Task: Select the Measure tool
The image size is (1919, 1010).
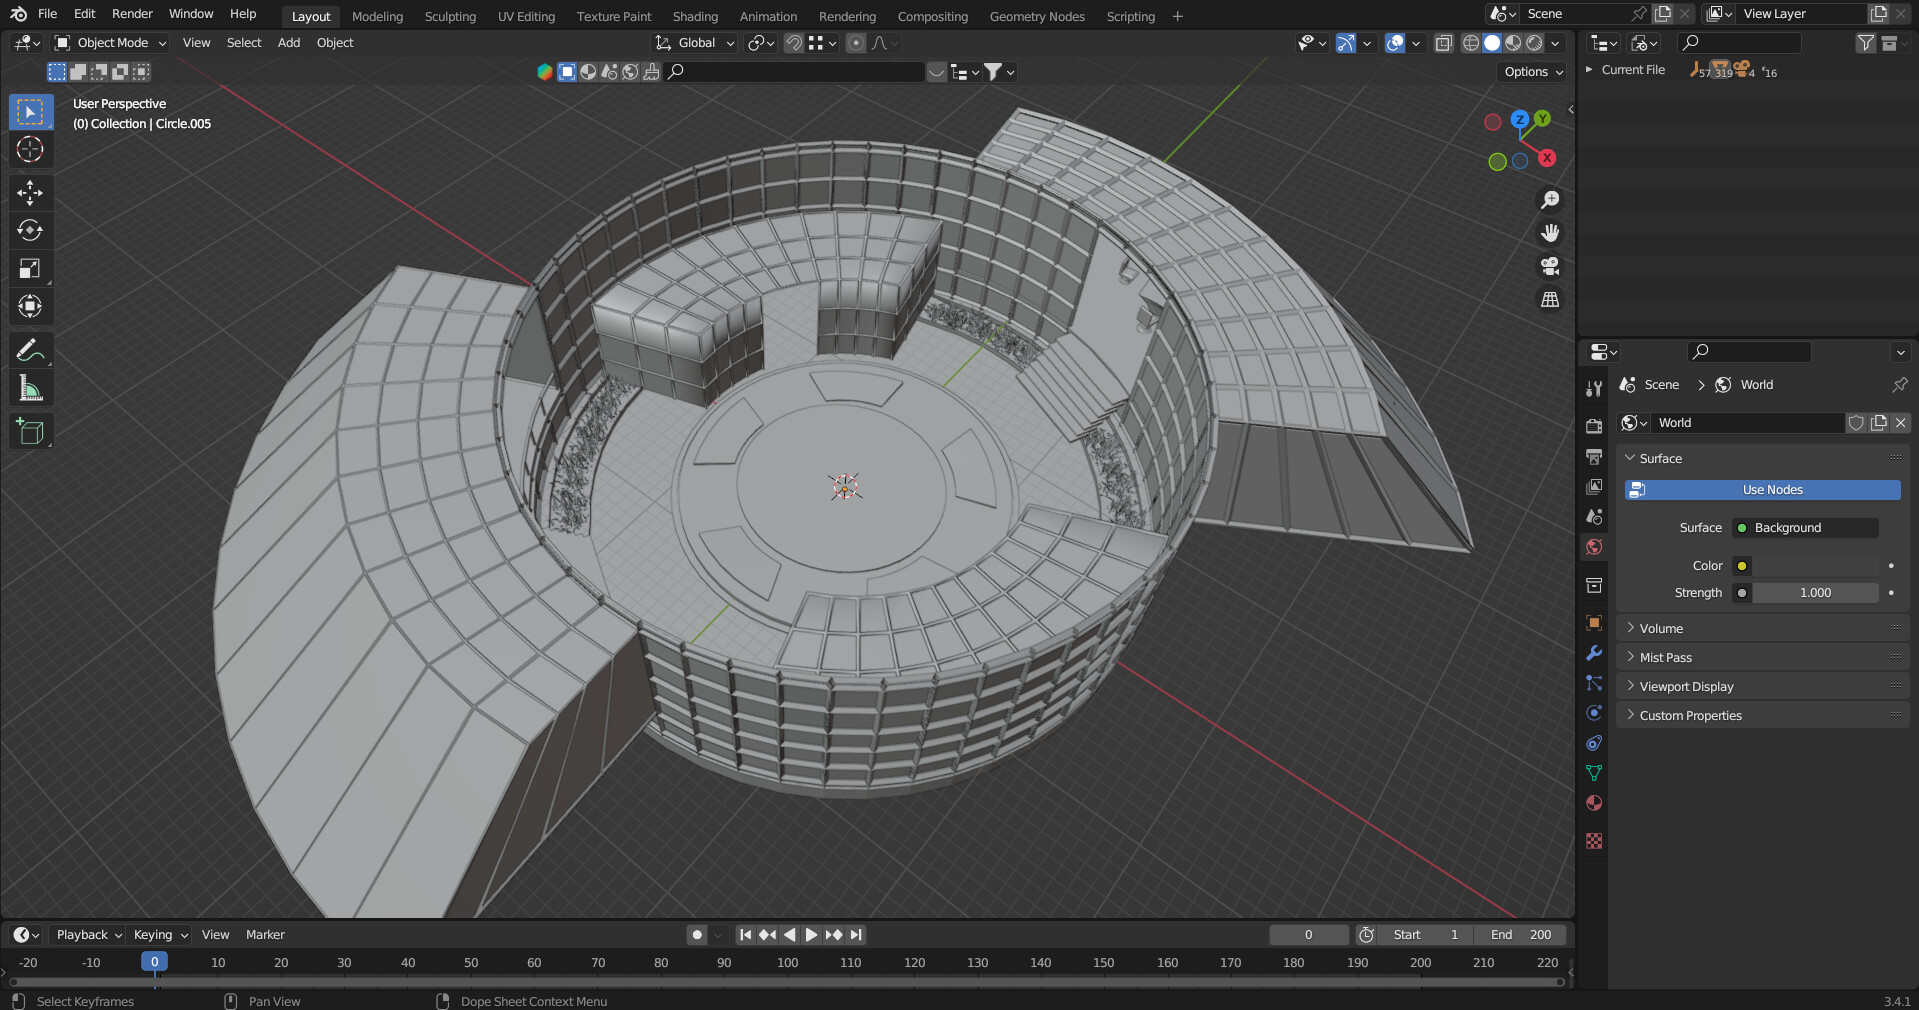Action: coord(30,389)
